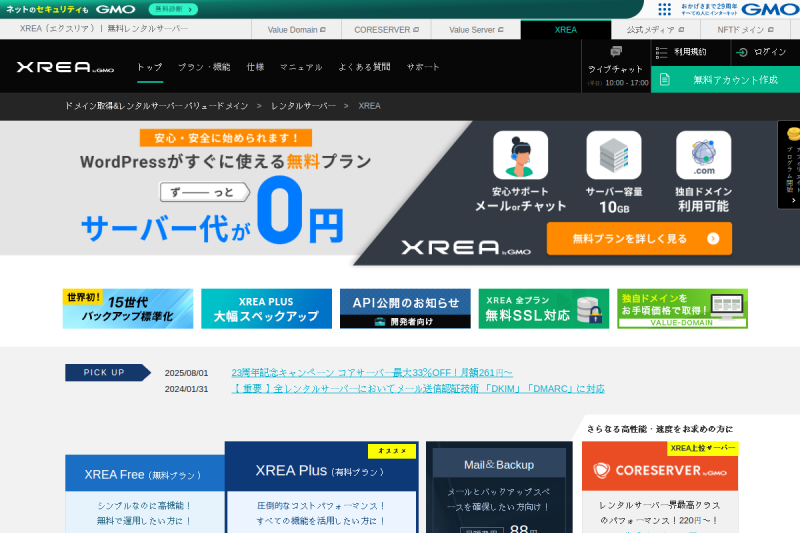Click the 無料診断 pill button
The width and height of the screenshot is (800, 533).
pos(173,9)
